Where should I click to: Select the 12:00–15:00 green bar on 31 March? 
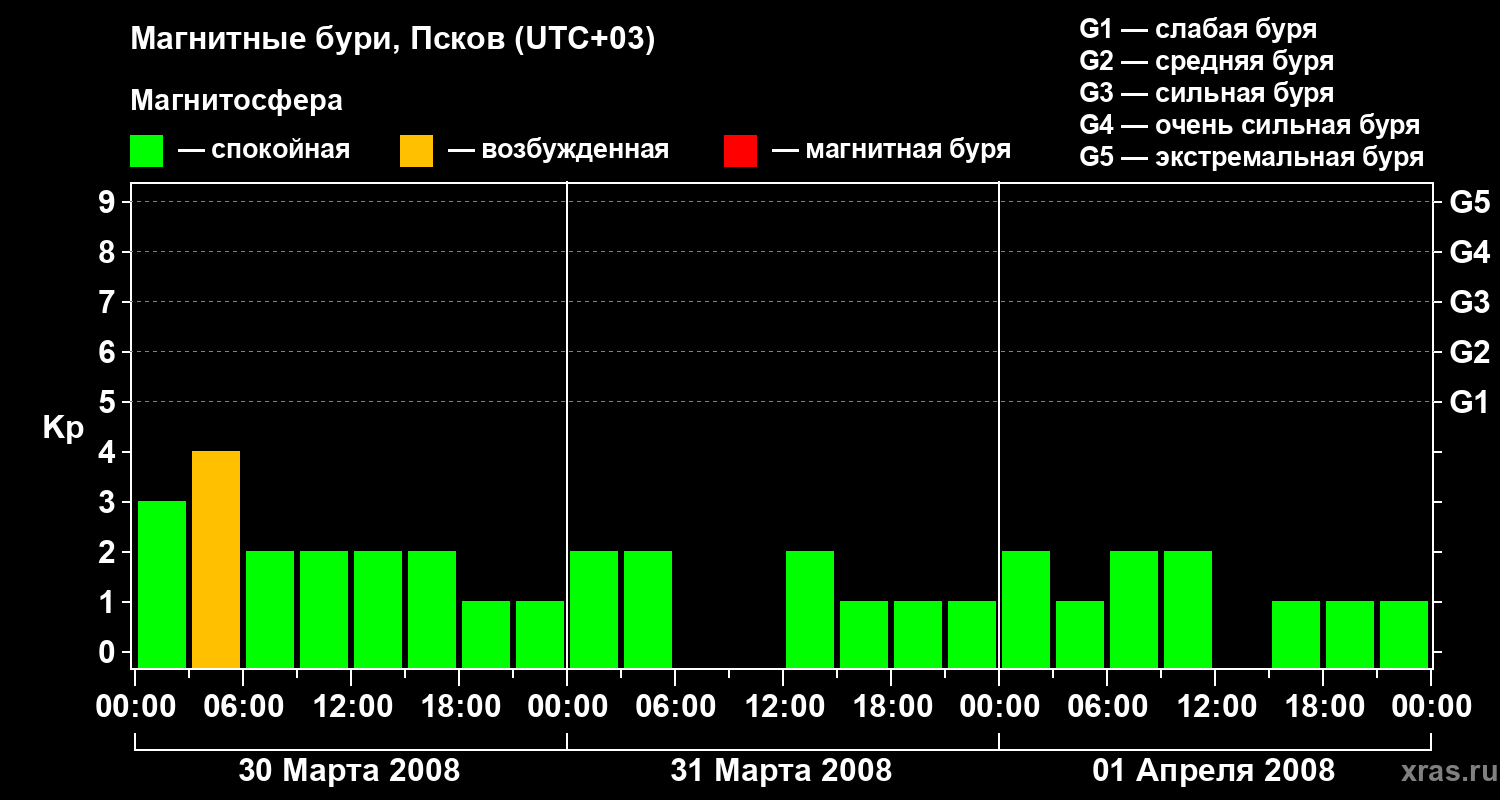pyautogui.click(x=810, y=609)
